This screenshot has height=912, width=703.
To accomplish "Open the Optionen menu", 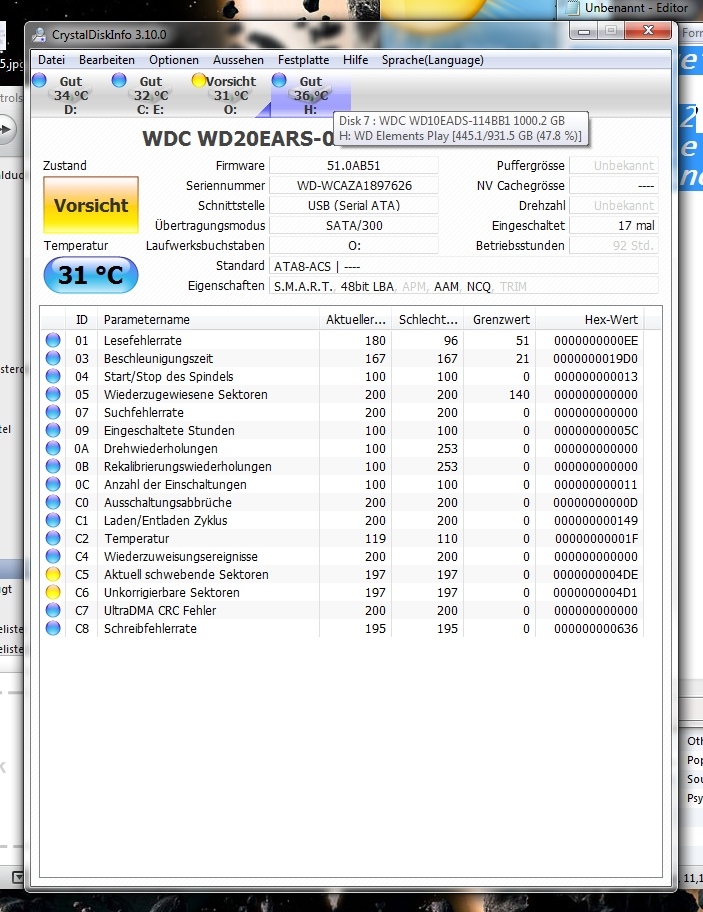I will tap(174, 60).
